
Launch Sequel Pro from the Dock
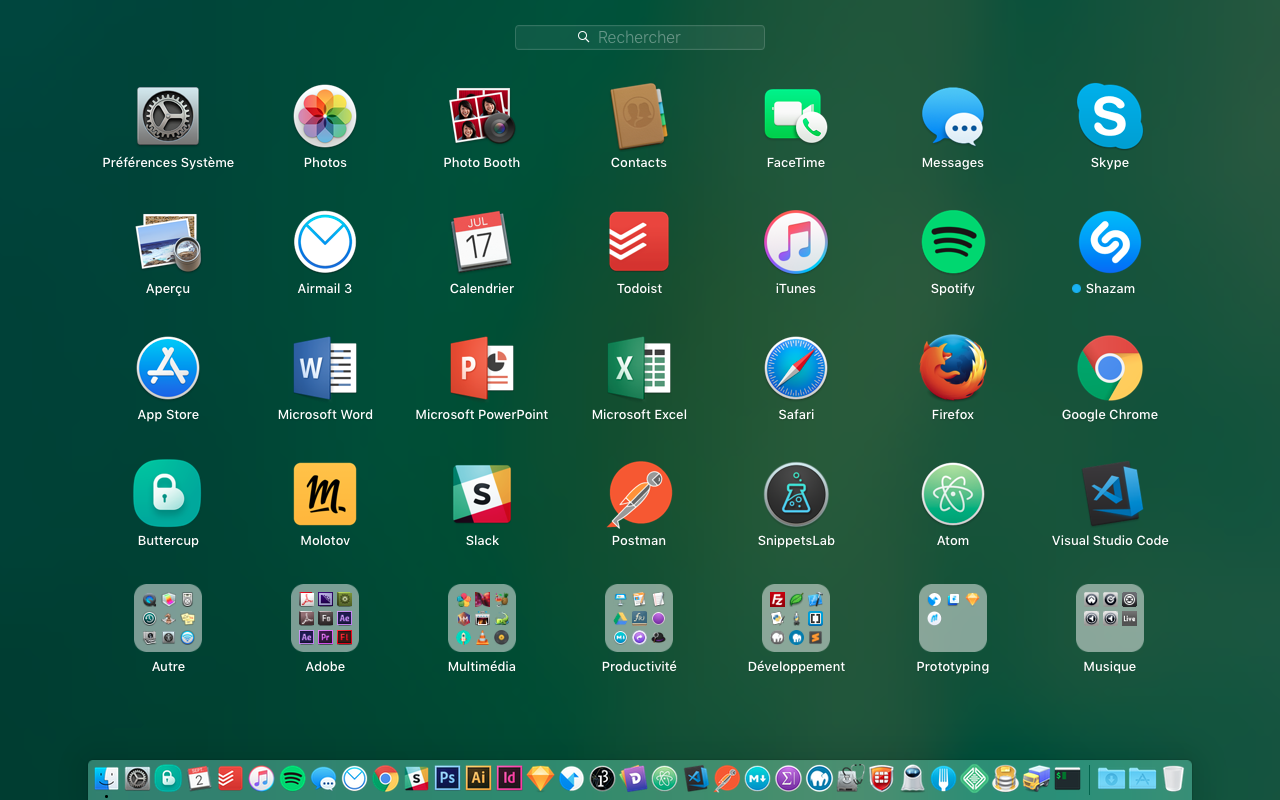tap(1005, 778)
